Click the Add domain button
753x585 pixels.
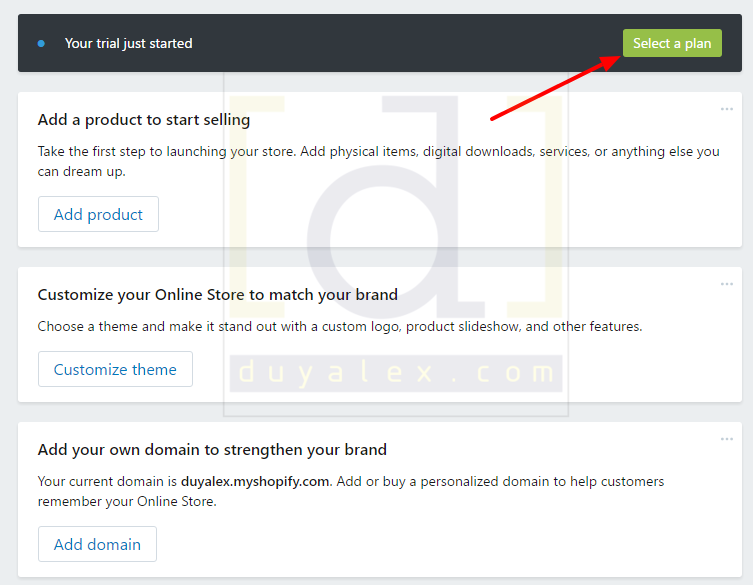click(97, 544)
